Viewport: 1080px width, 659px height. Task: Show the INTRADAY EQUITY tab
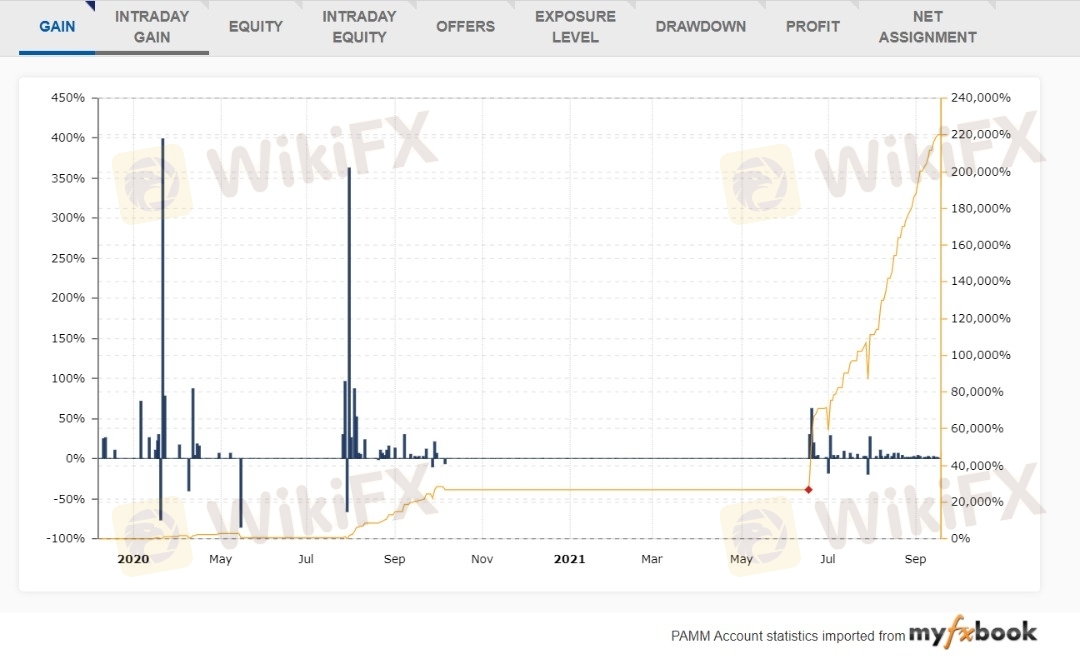pos(359,27)
